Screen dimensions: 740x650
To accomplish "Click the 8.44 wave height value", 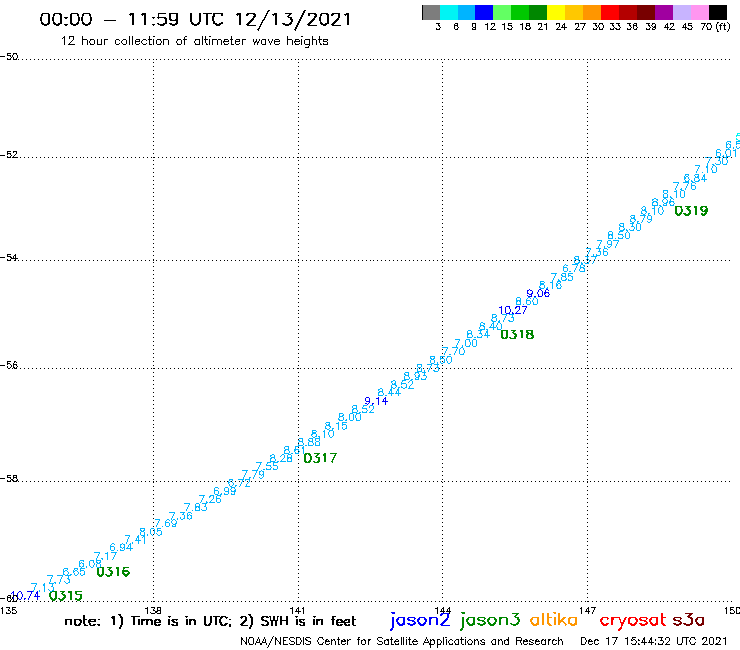I will tap(389, 393).
